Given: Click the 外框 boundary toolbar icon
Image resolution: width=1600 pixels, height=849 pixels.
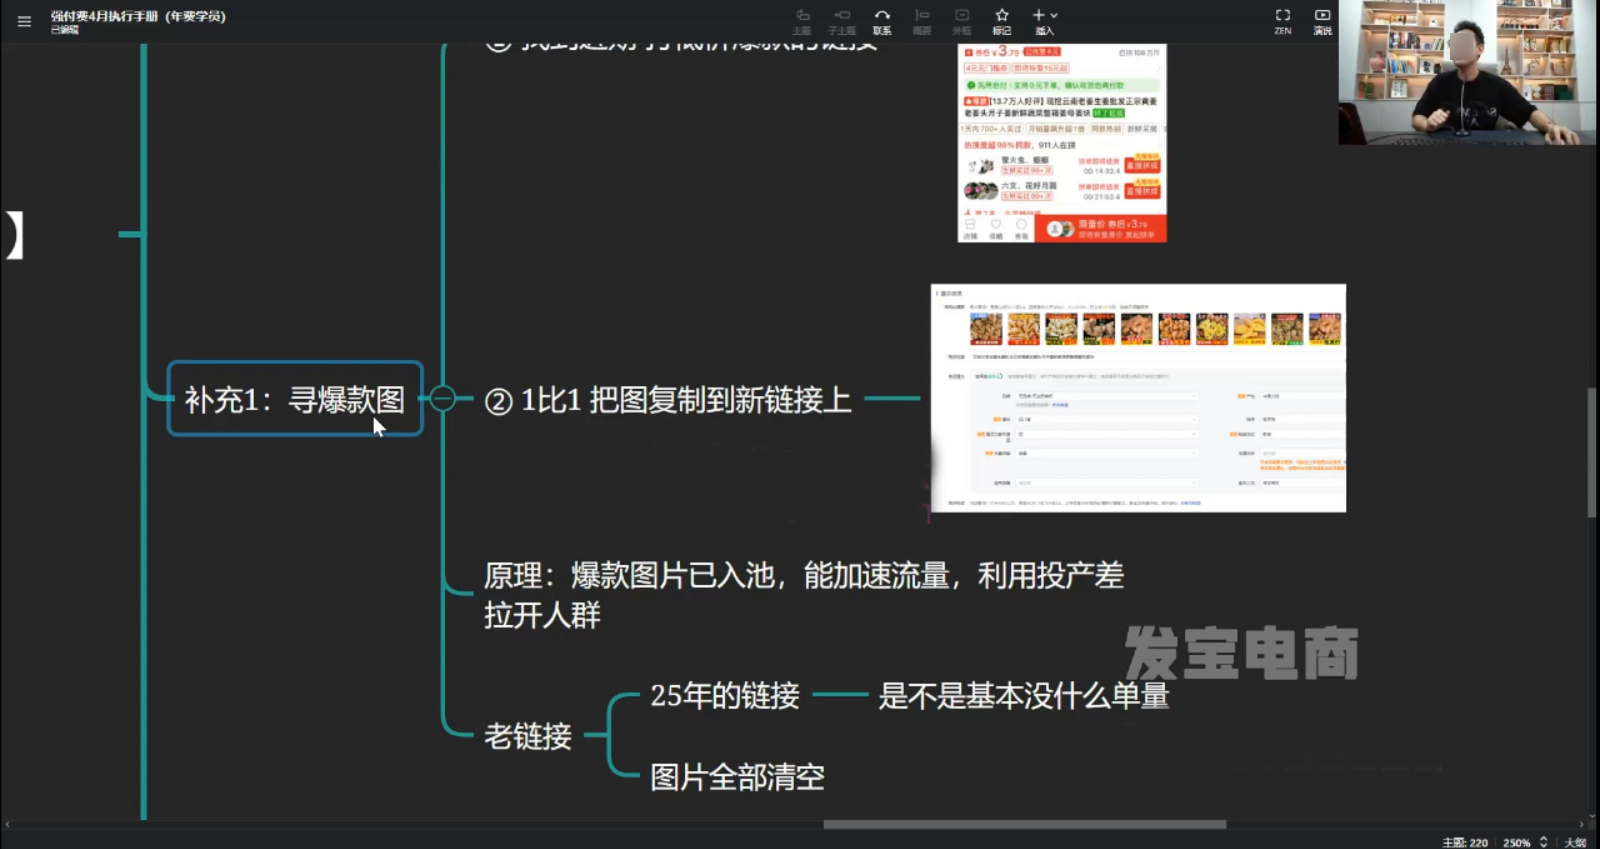Looking at the screenshot, I should [962, 21].
